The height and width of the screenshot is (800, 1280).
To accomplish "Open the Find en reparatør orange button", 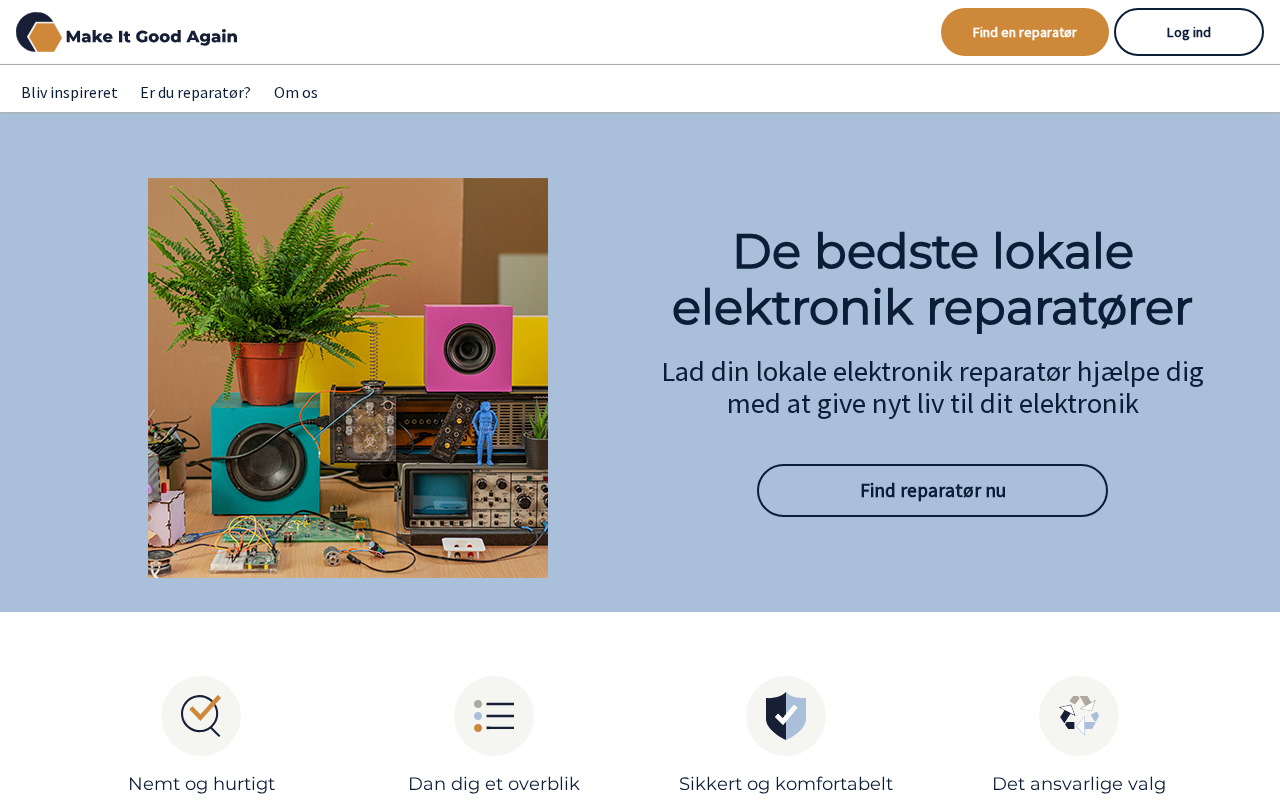I will pyautogui.click(x=1025, y=32).
